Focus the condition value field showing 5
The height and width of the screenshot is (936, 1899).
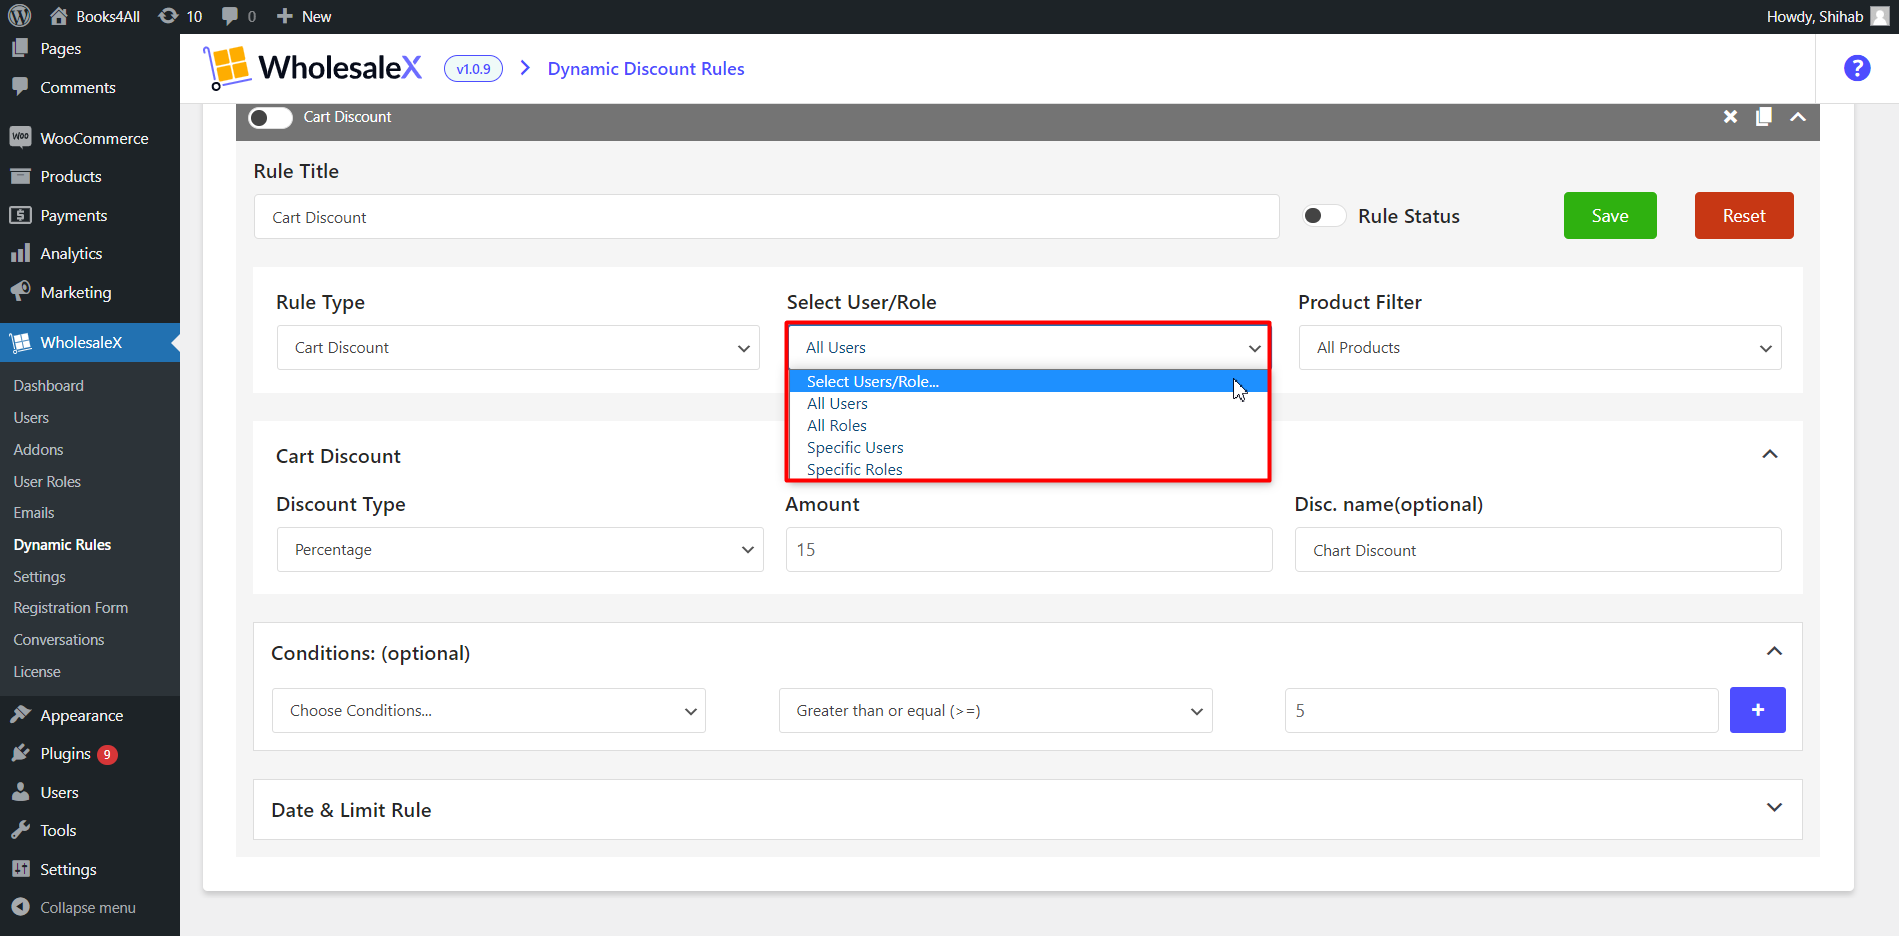(x=1501, y=710)
